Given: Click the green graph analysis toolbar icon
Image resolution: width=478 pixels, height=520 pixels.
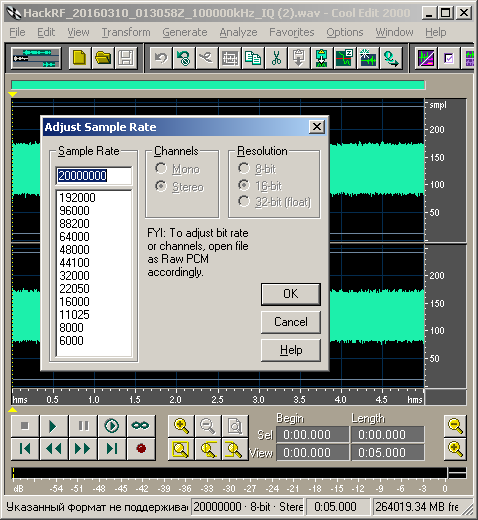Looking at the screenshot, I should tap(345, 58).
